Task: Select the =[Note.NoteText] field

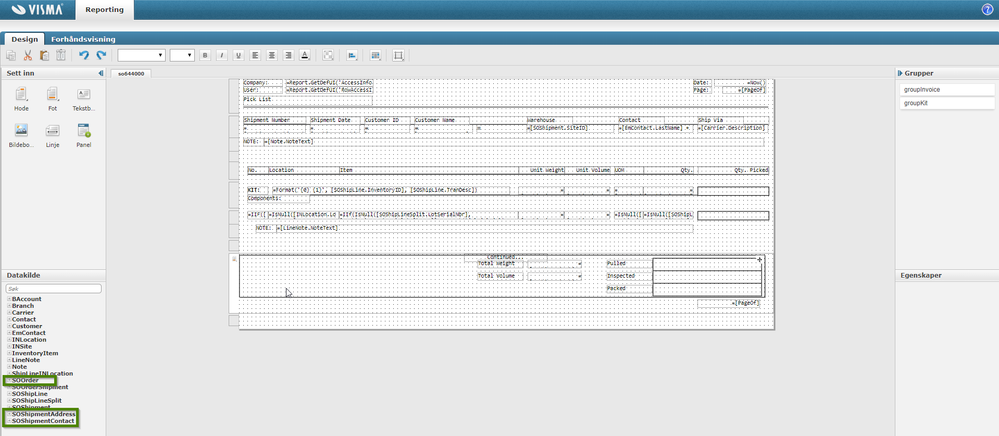Action: coord(513,141)
